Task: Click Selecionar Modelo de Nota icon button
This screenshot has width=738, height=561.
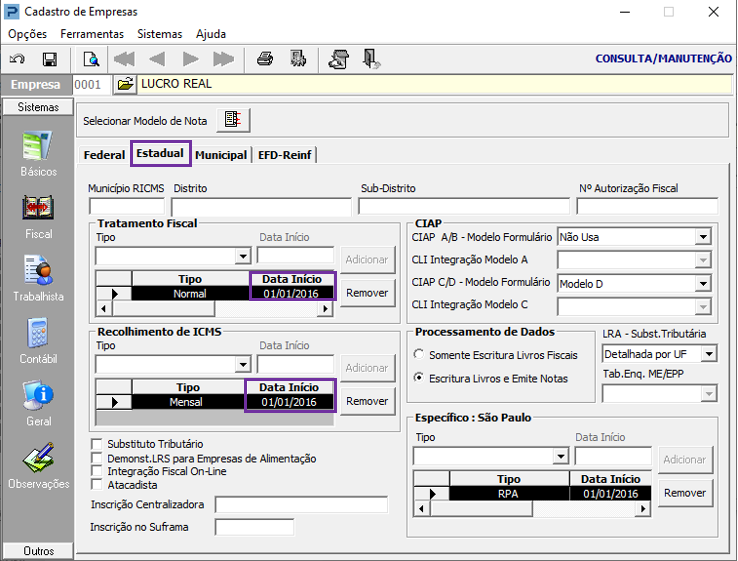Action: tap(233, 120)
